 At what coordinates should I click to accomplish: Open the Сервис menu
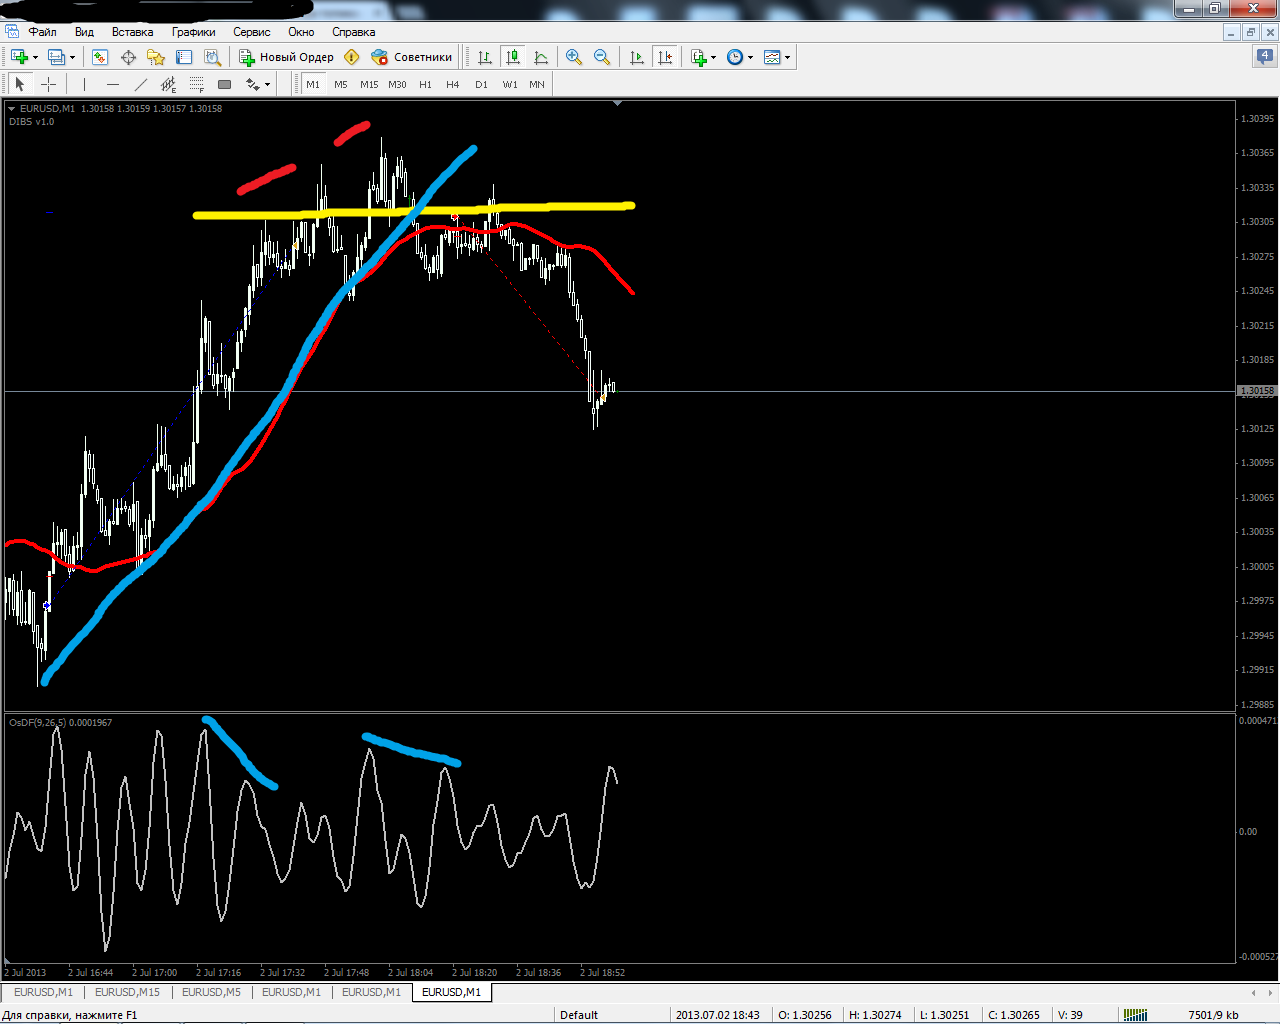pos(252,32)
